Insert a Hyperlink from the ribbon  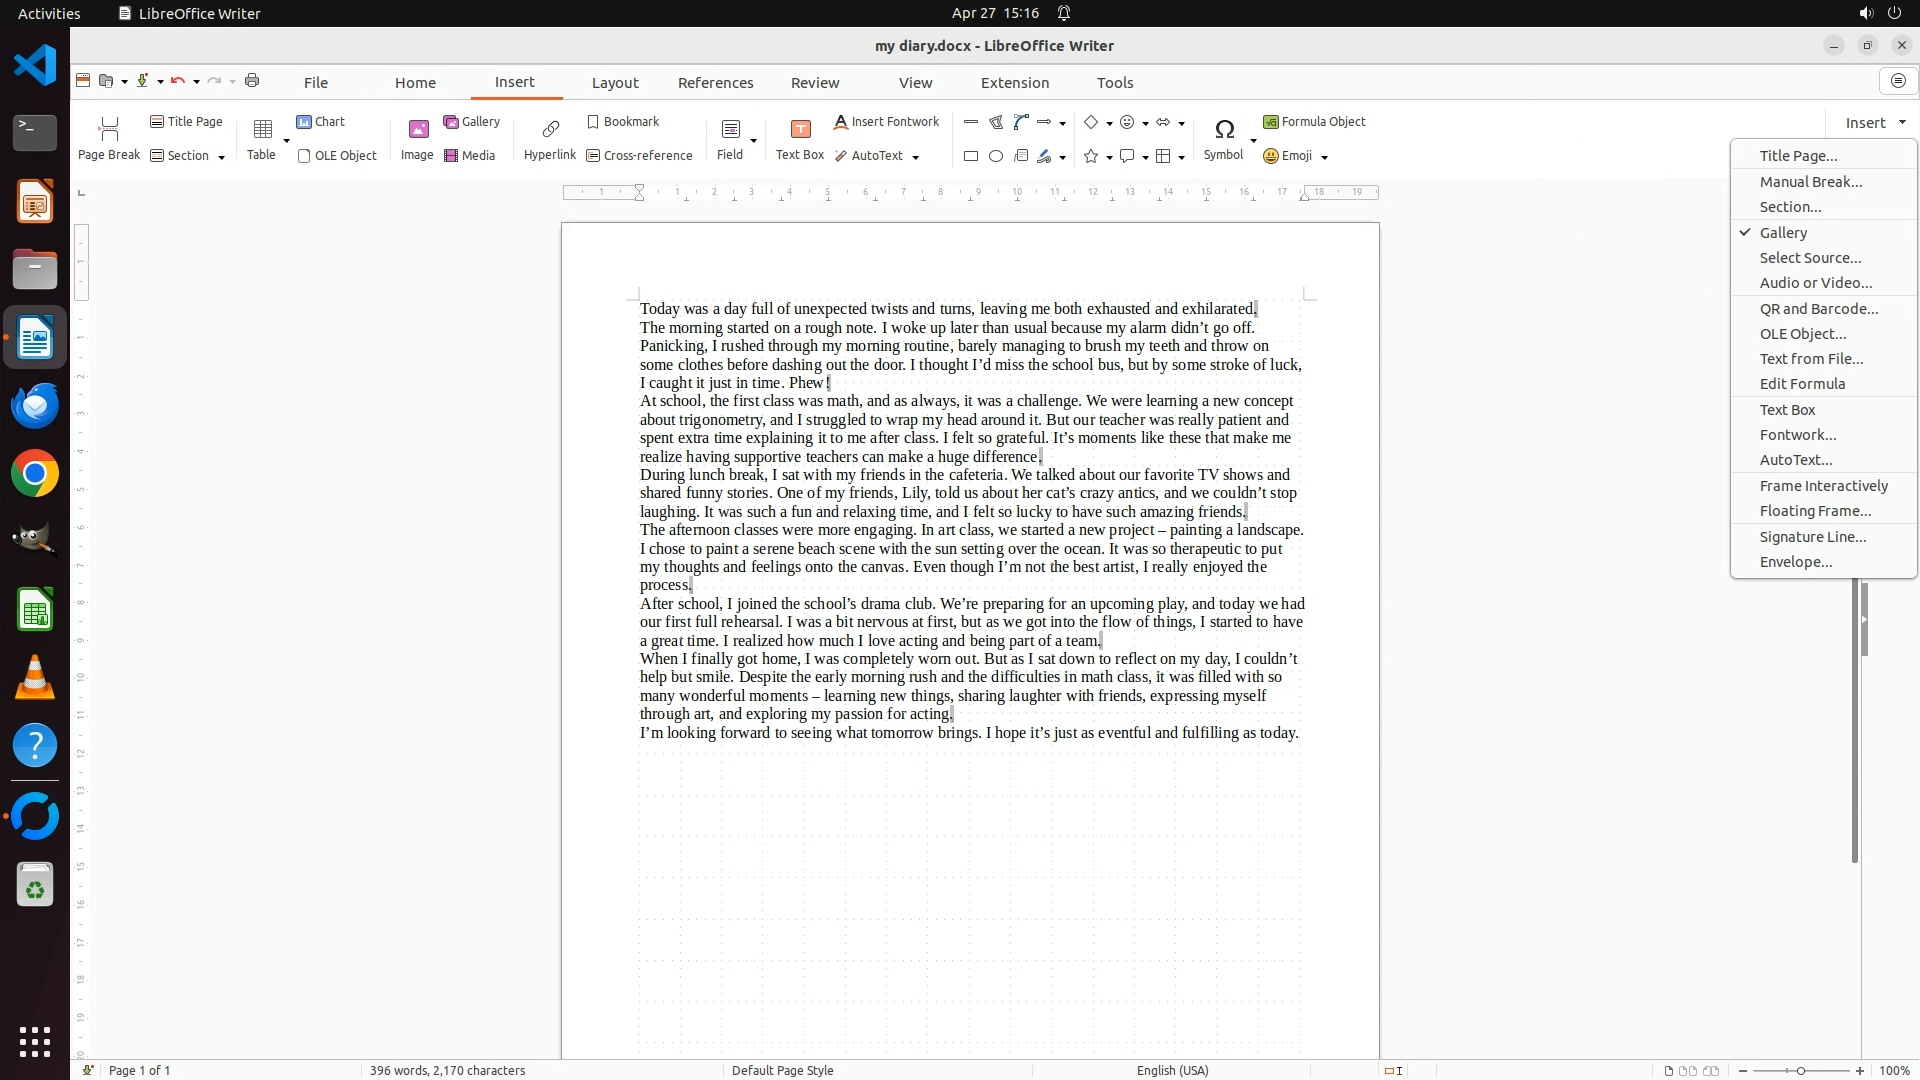[550, 130]
